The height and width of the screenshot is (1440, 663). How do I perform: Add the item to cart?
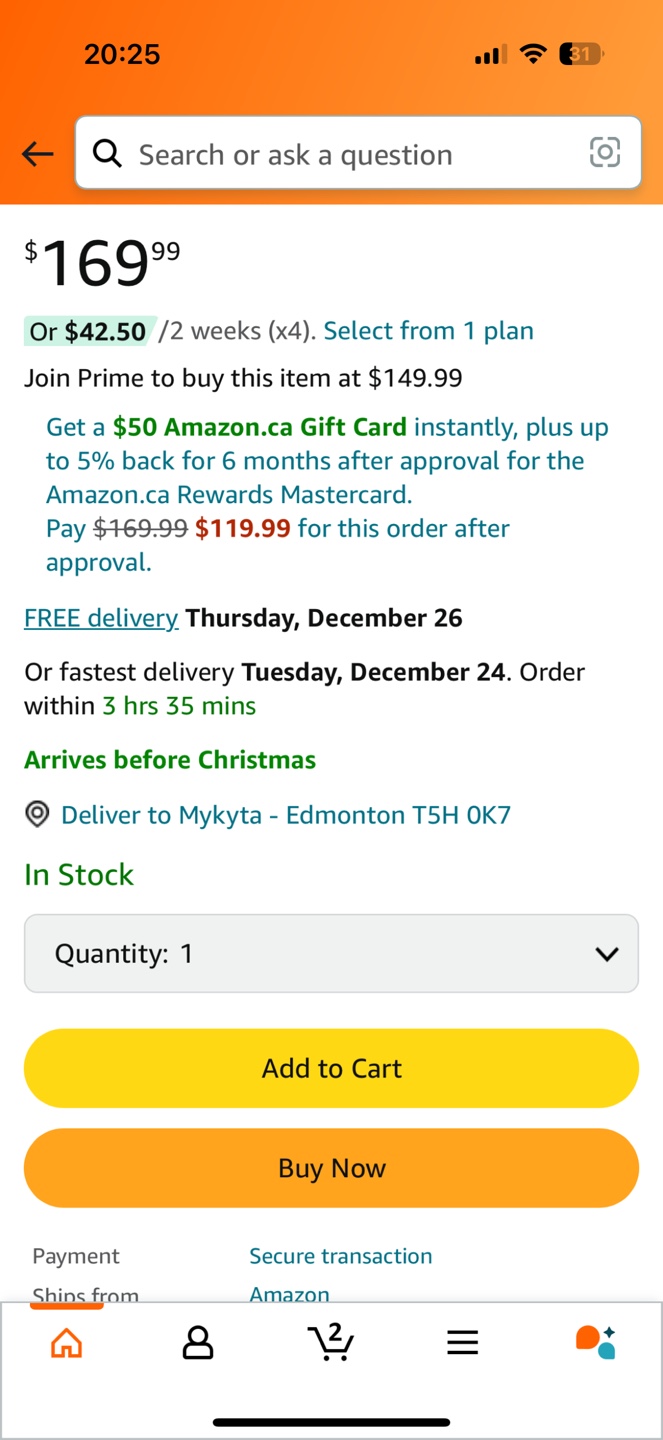[331, 1068]
